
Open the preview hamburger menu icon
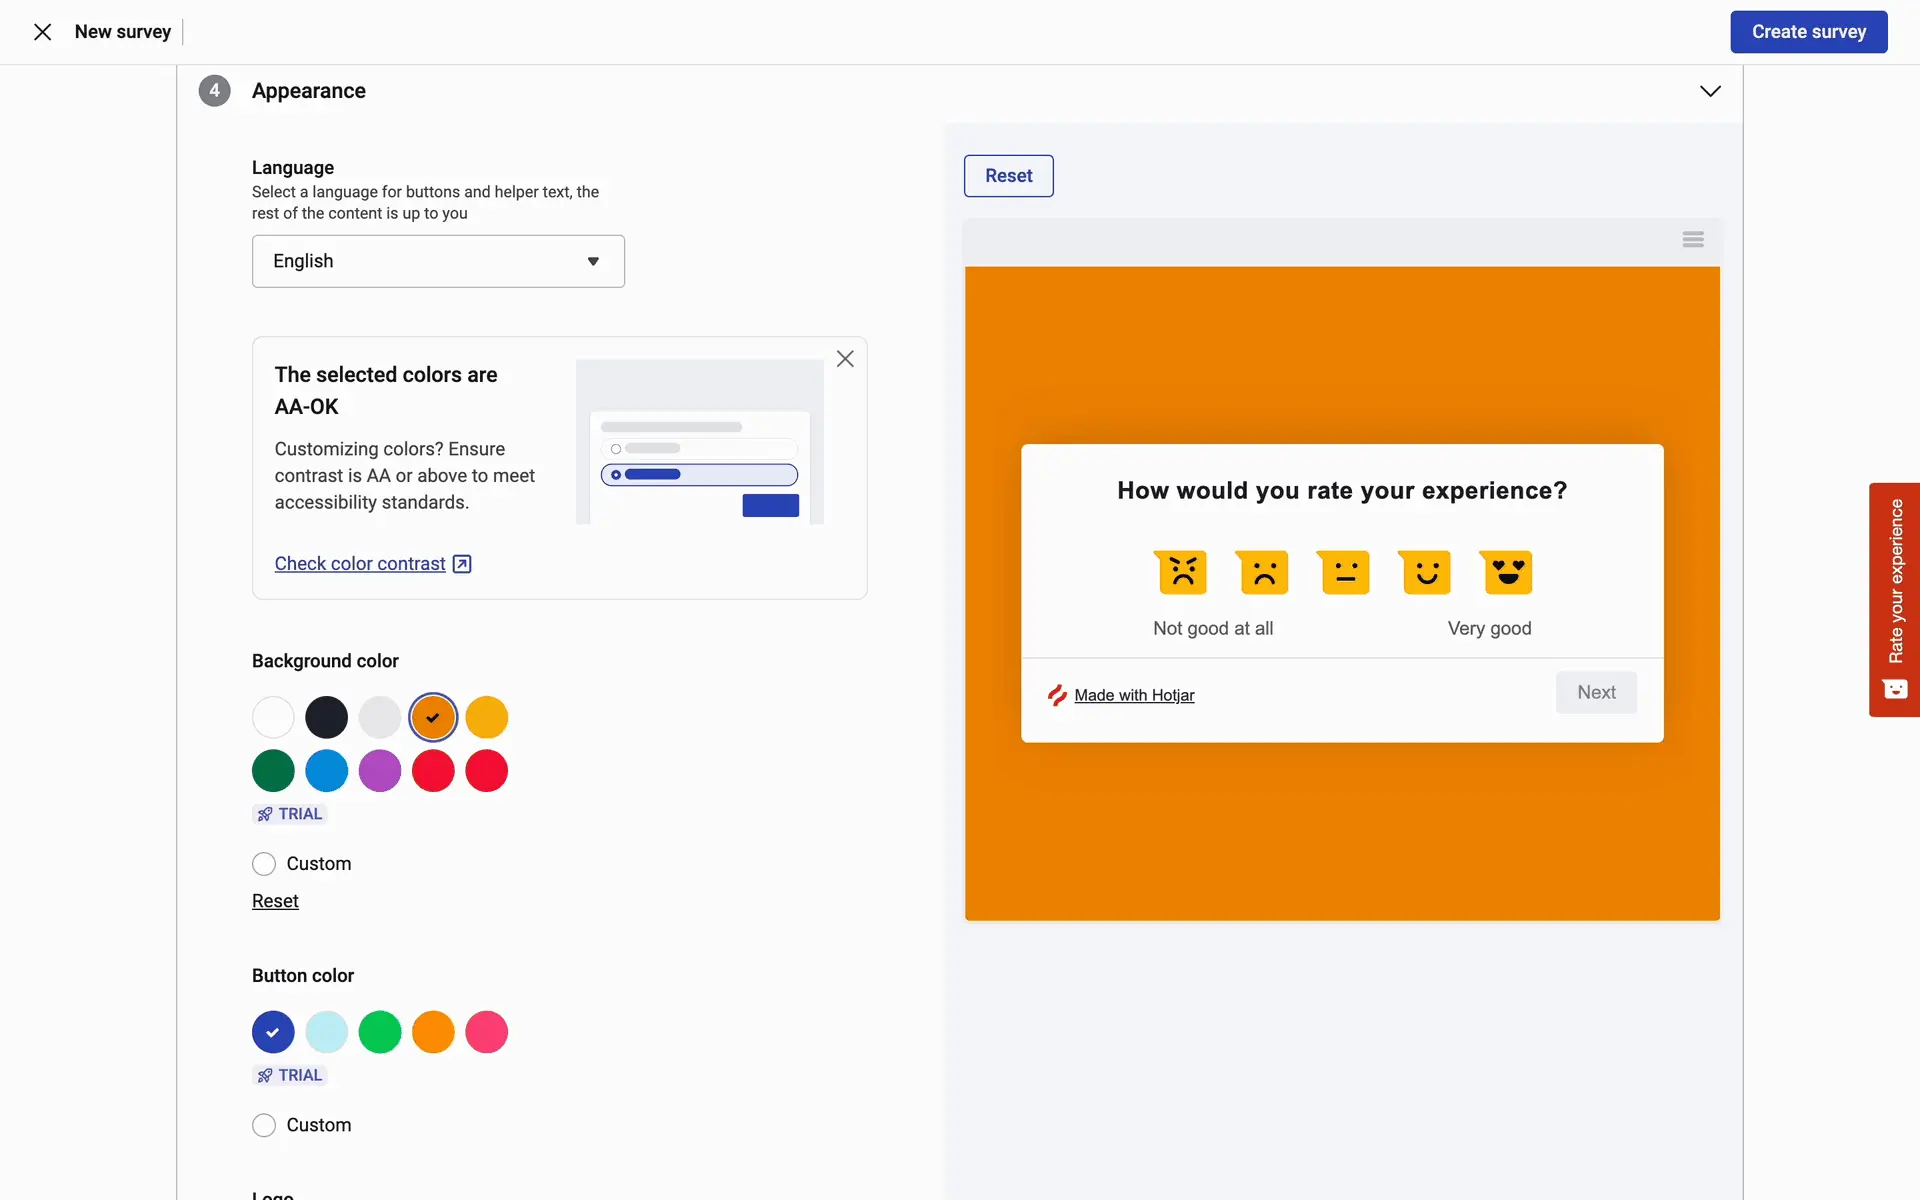(1693, 239)
